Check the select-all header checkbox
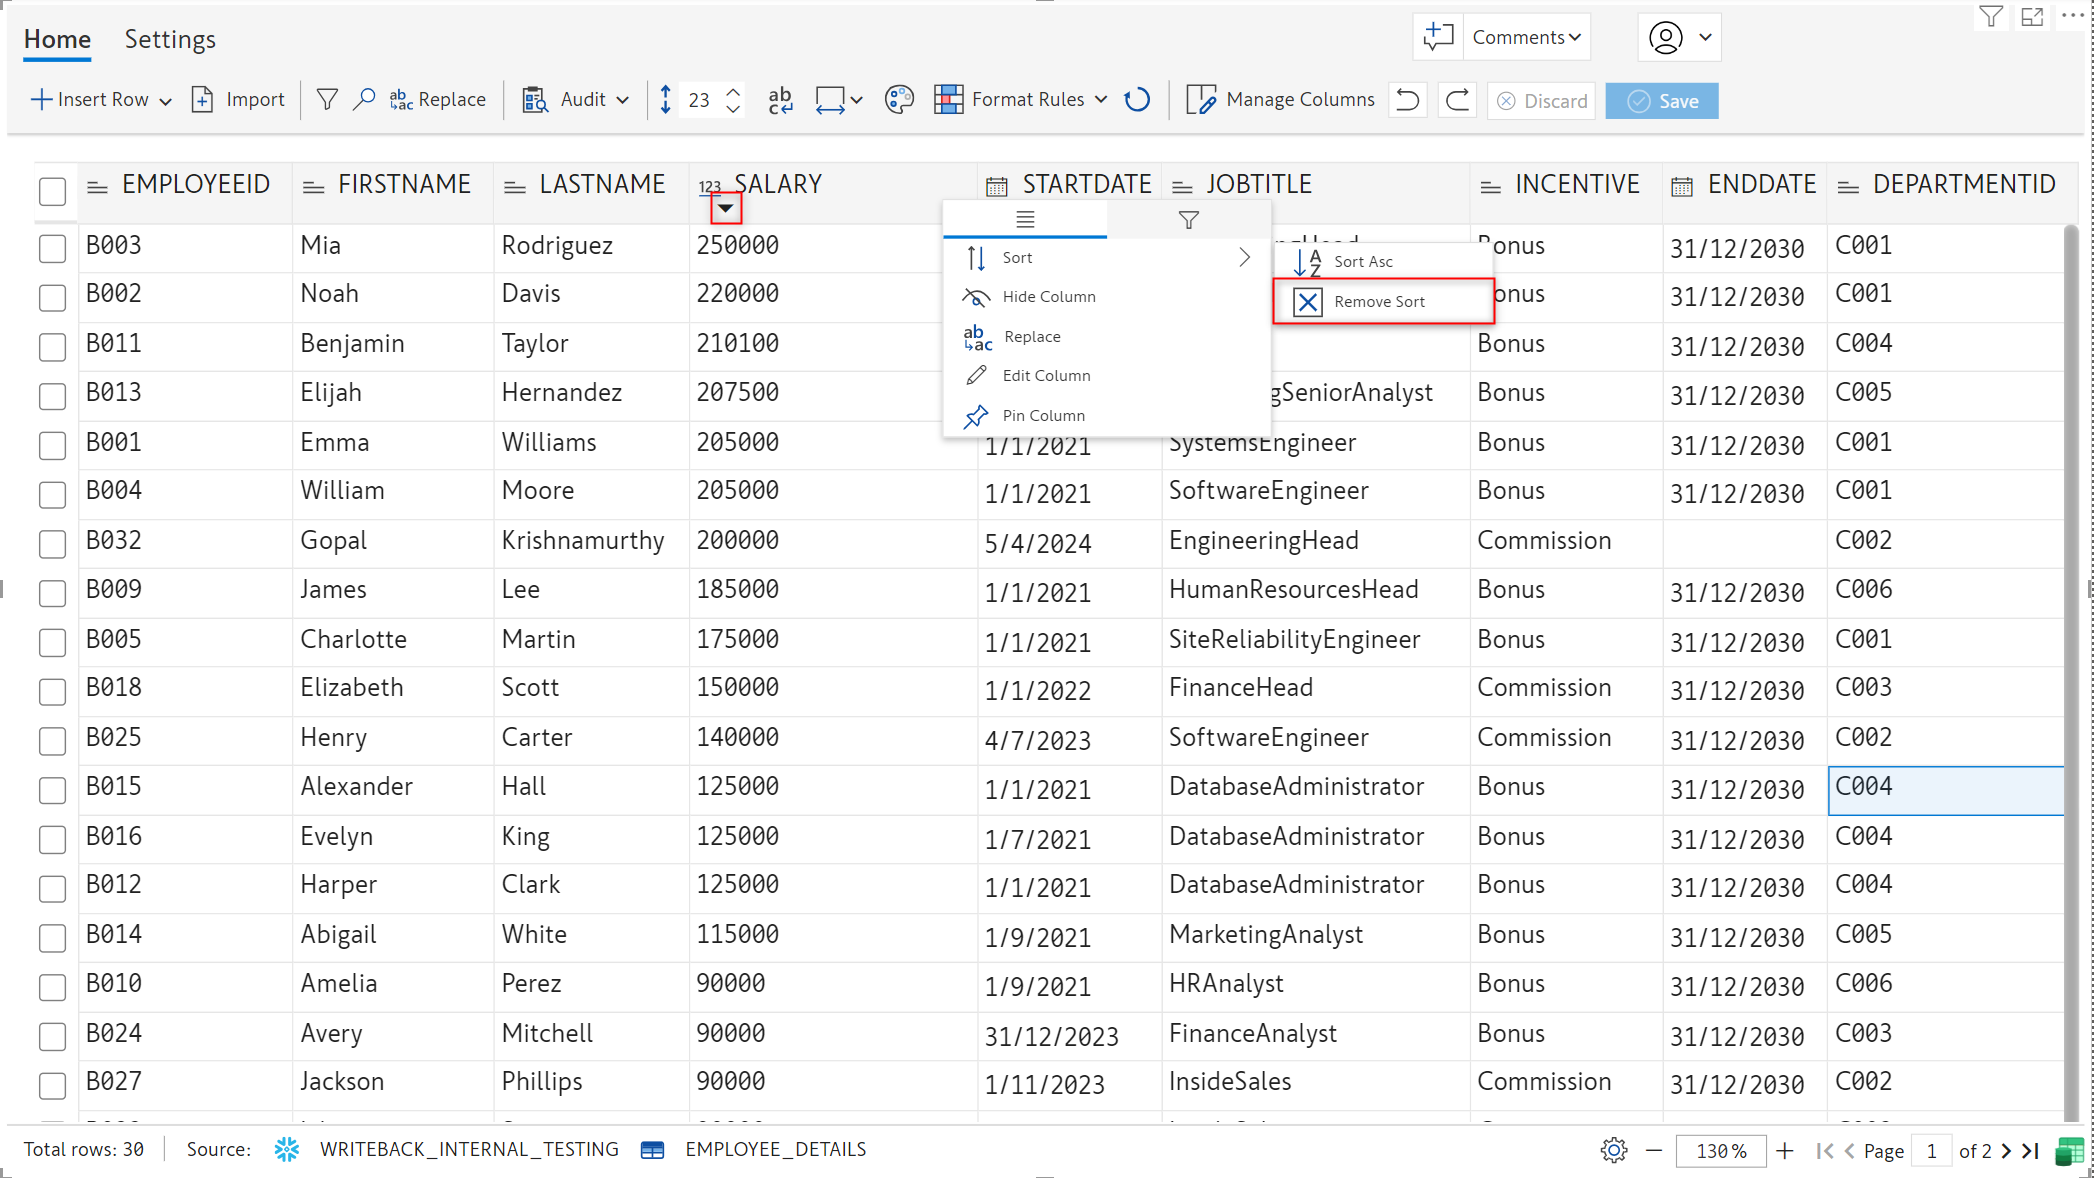This screenshot has width=2094, height=1178. [x=52, y=191]
